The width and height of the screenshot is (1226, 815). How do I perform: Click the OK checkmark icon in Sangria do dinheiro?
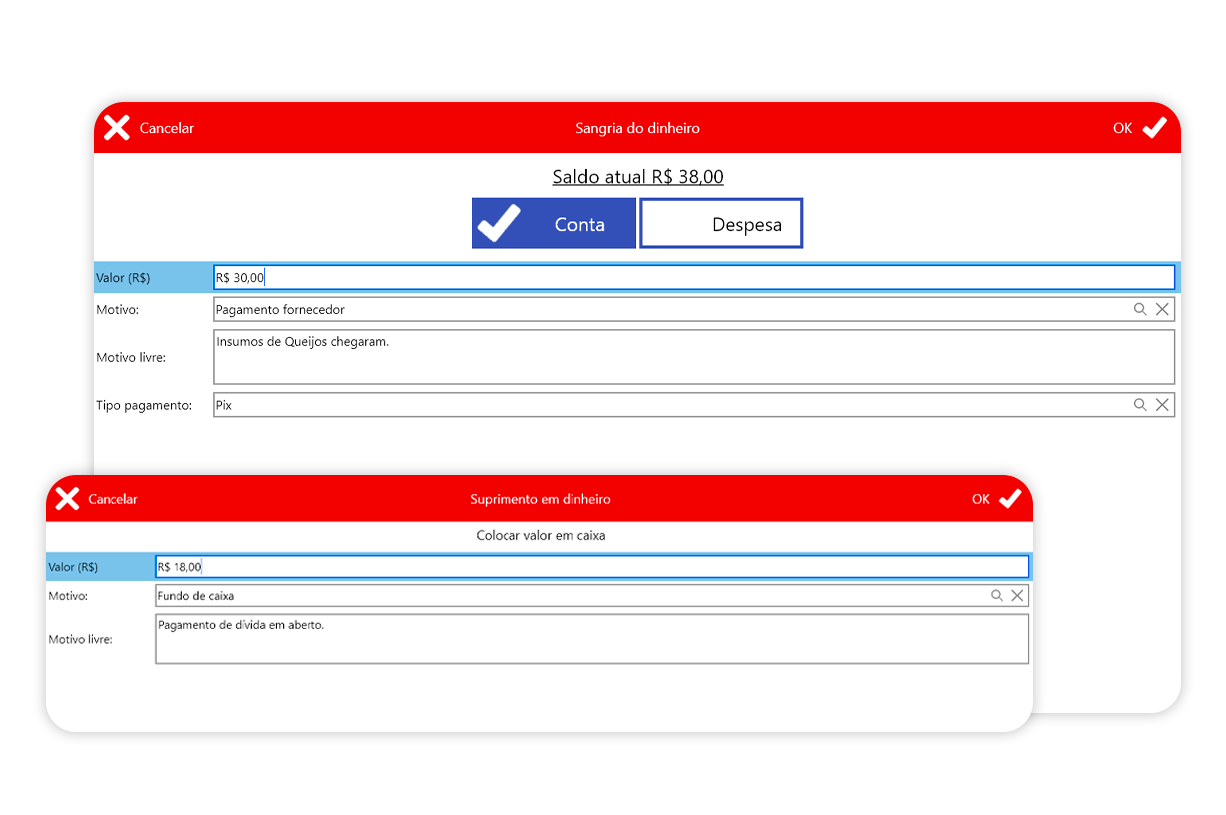(1155, 128)
